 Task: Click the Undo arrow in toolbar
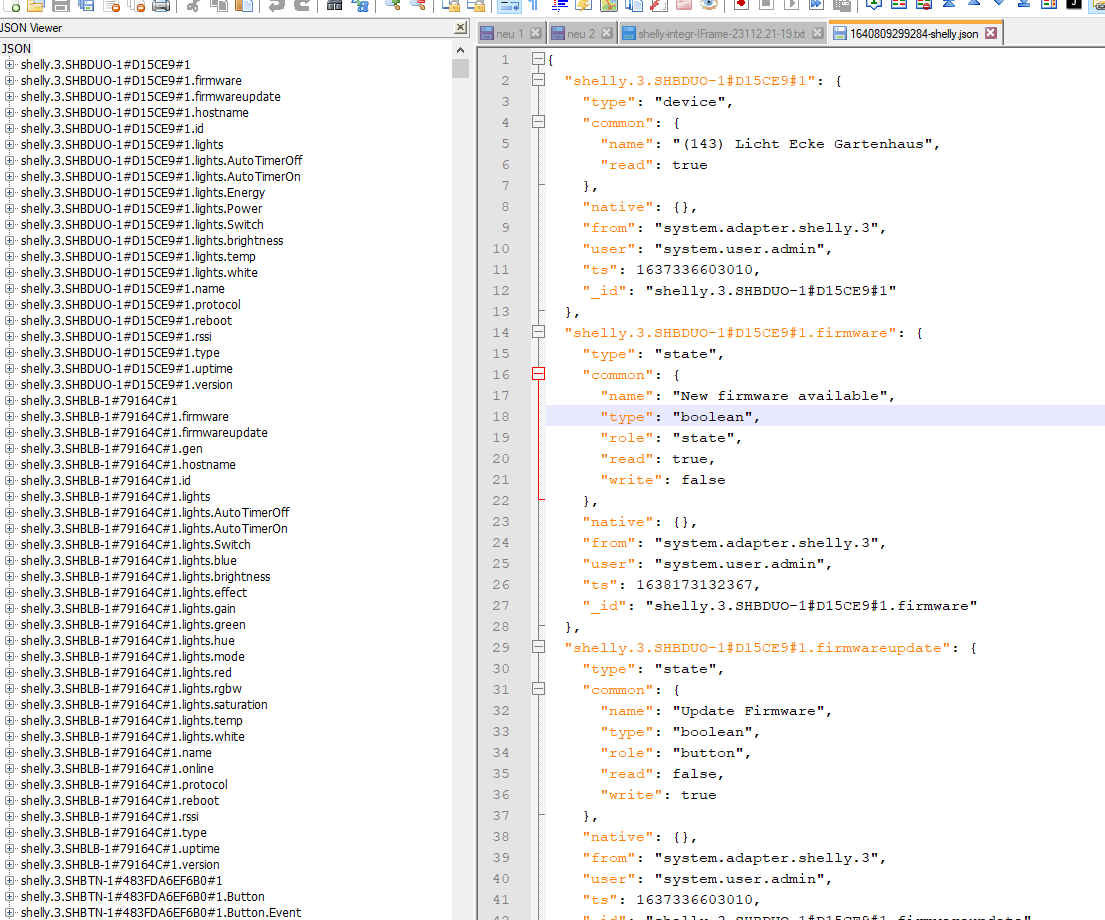pos(277,5)
